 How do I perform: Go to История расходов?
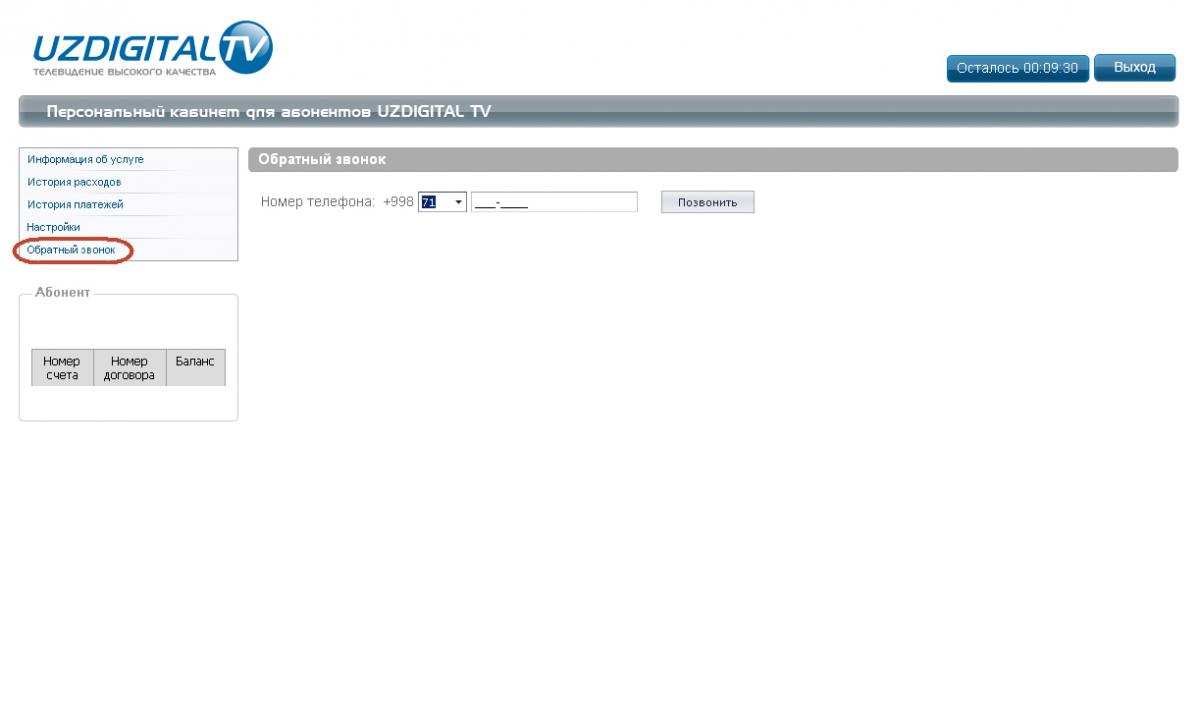coord(74,182)
